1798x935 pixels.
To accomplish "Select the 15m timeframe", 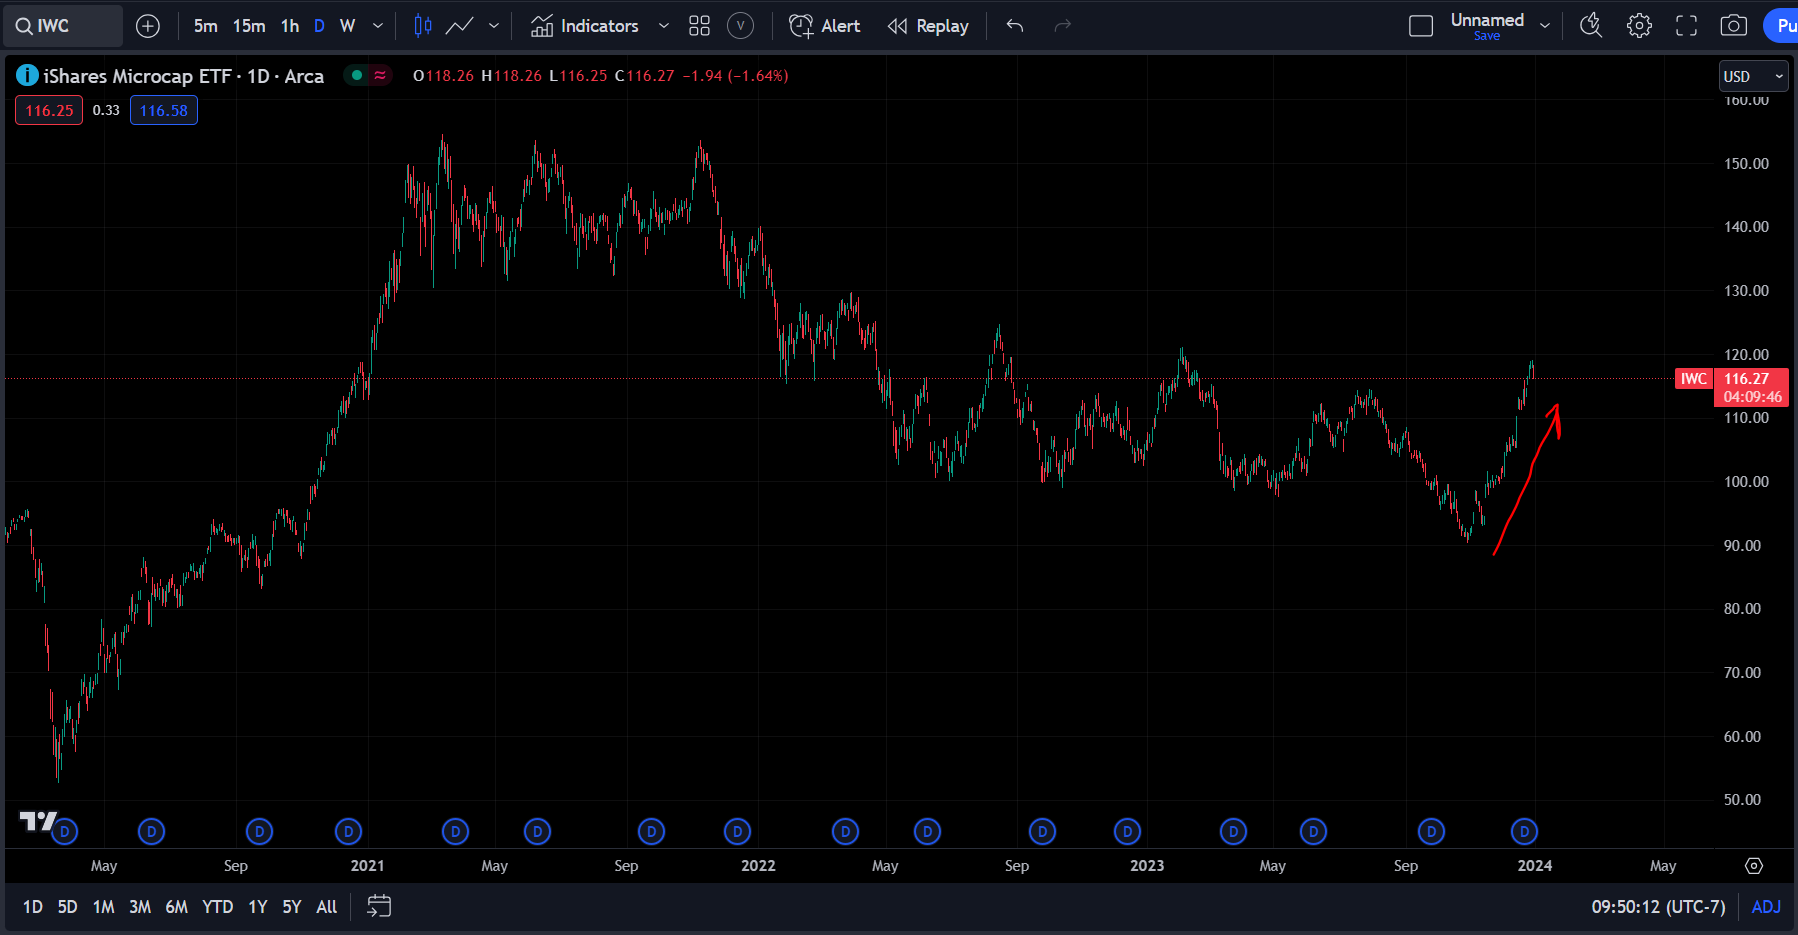I will click(249, 26).
